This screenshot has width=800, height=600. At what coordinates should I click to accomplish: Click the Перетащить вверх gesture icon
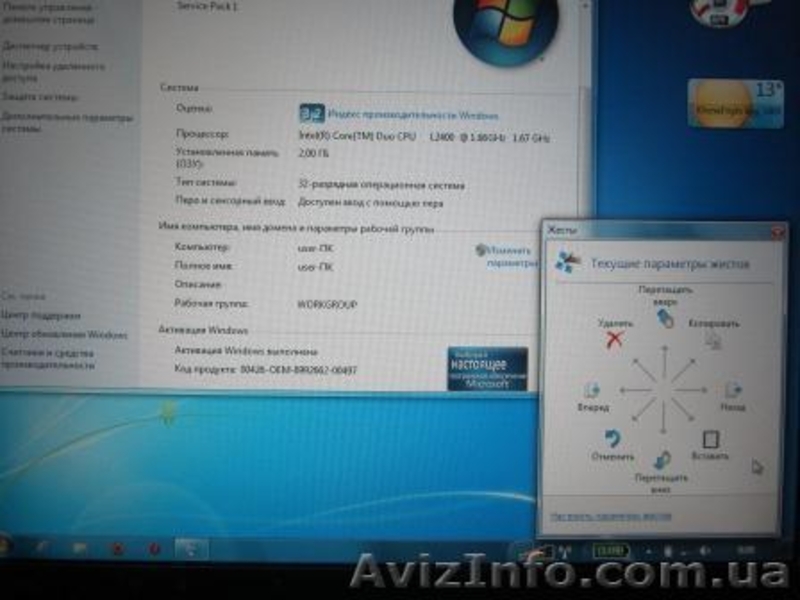(x=663, y=316)
